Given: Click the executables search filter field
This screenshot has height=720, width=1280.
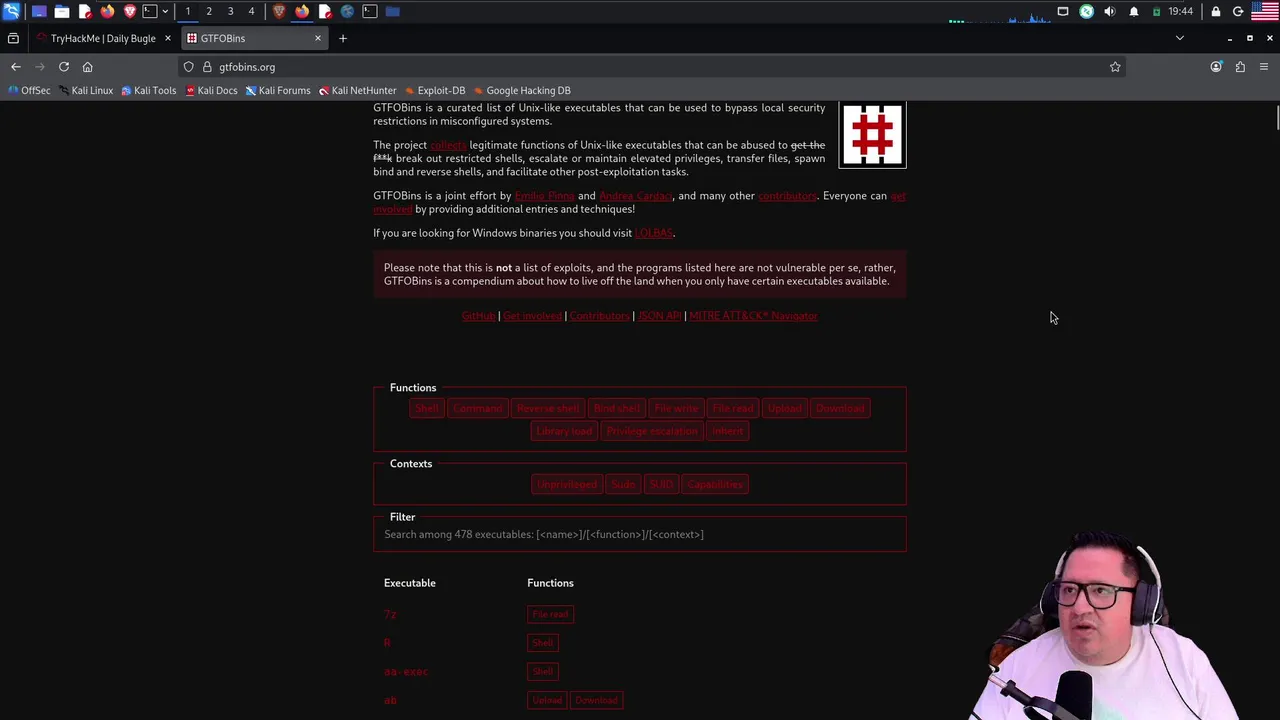Looking at the screenshot, I should tap(640, 534).
